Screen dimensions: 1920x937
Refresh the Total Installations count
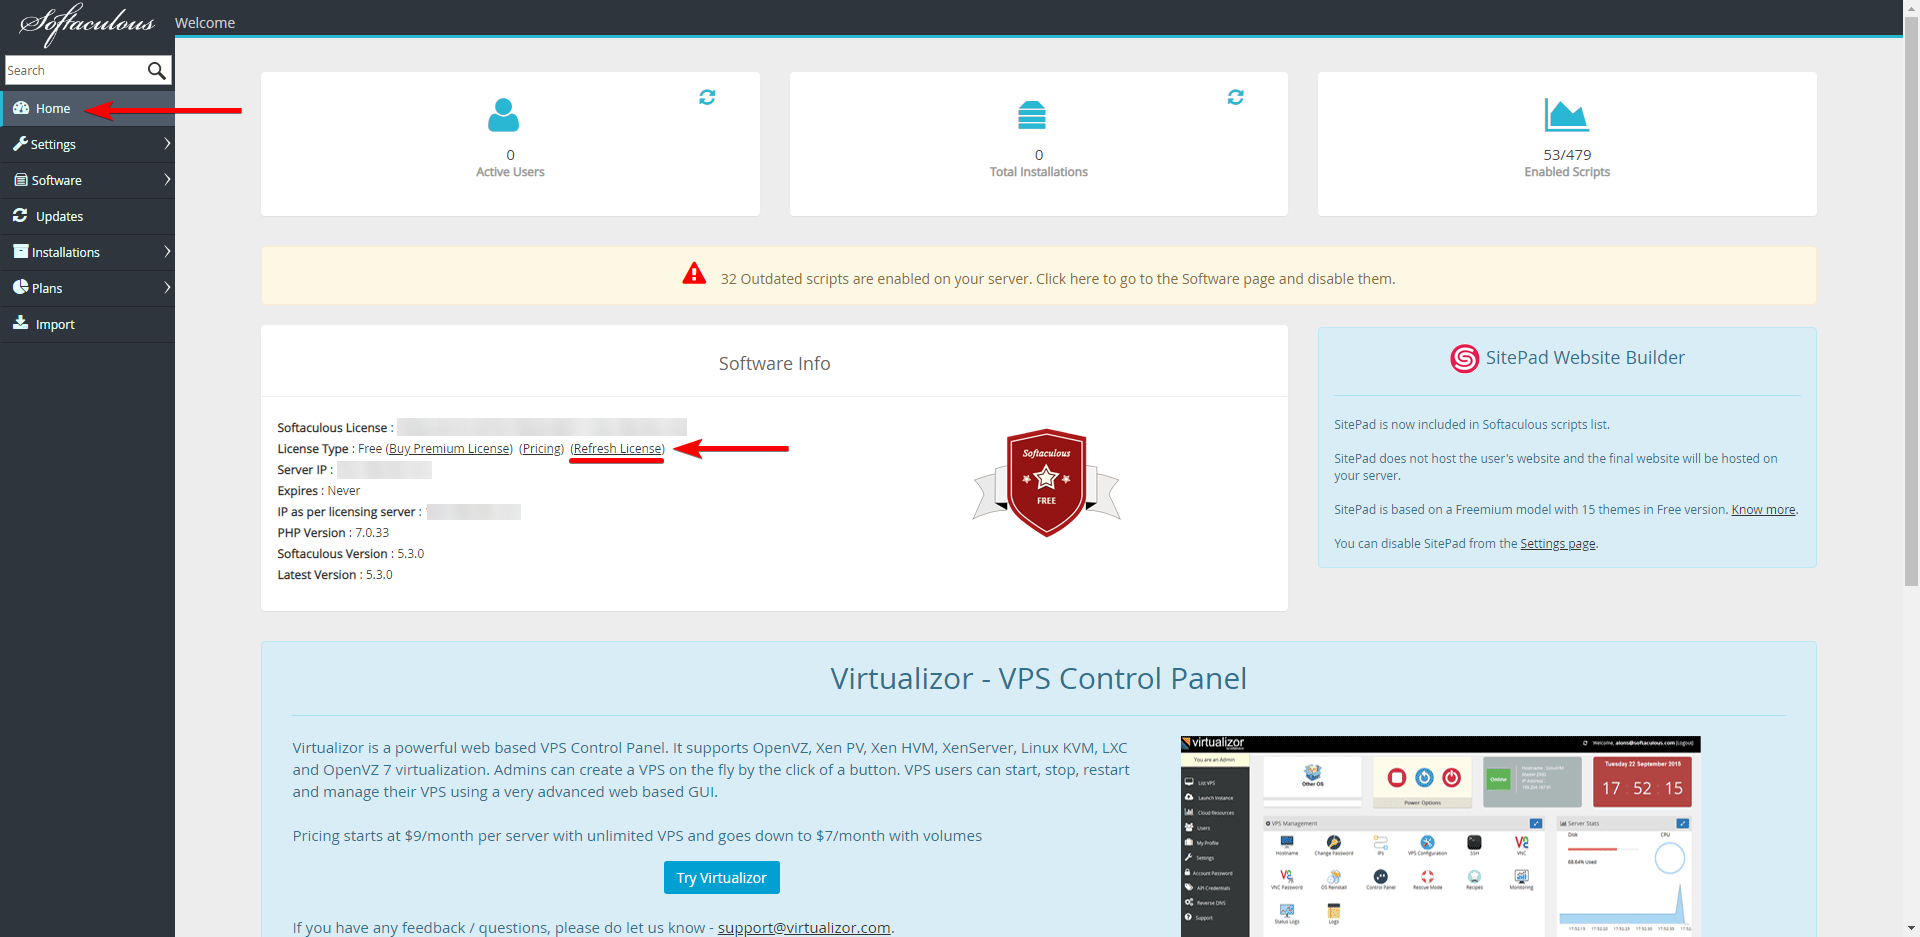(x=1236, y=97)
